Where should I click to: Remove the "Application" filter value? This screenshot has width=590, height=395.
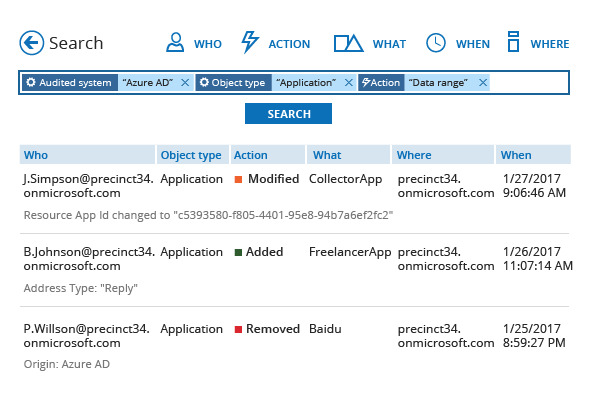click(349, 82)
